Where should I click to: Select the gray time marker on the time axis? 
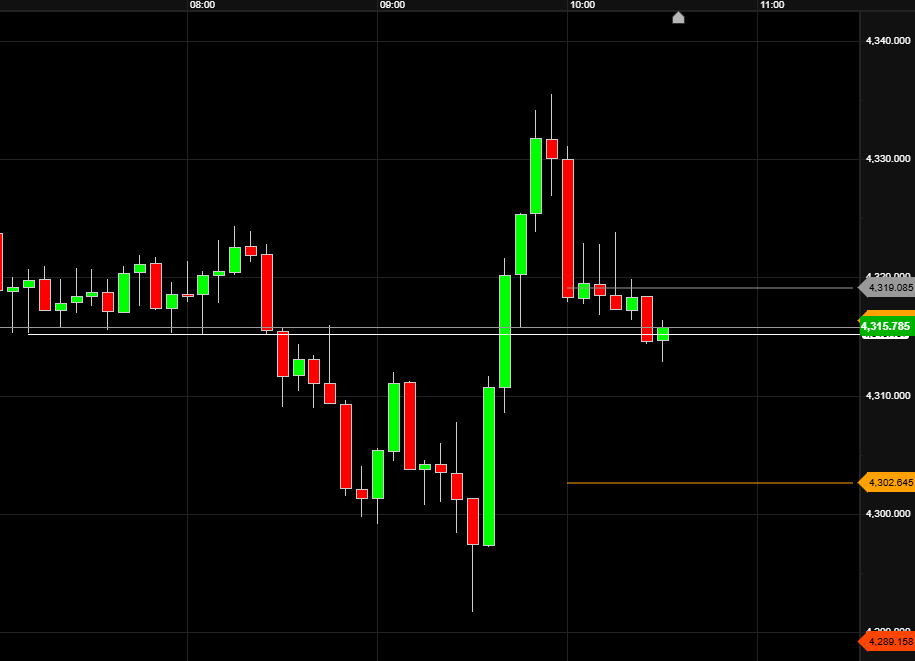678,18
